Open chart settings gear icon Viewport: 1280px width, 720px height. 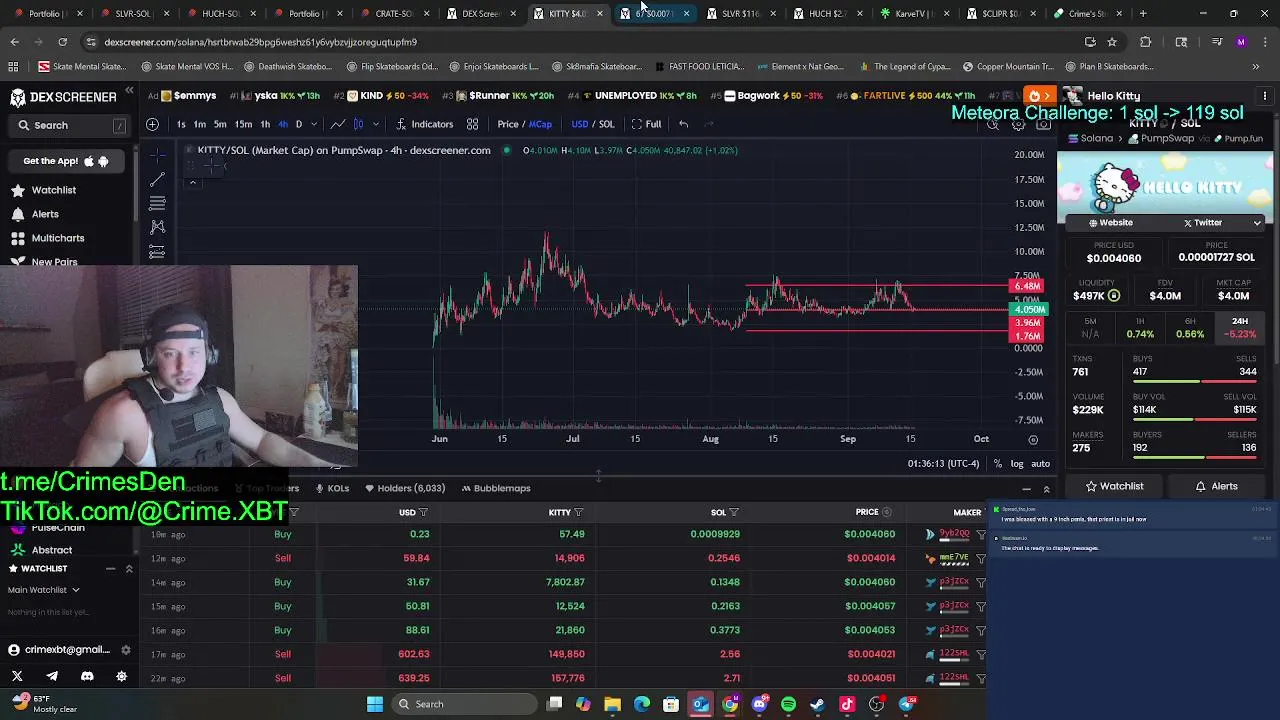click(x=1018, y=125)
